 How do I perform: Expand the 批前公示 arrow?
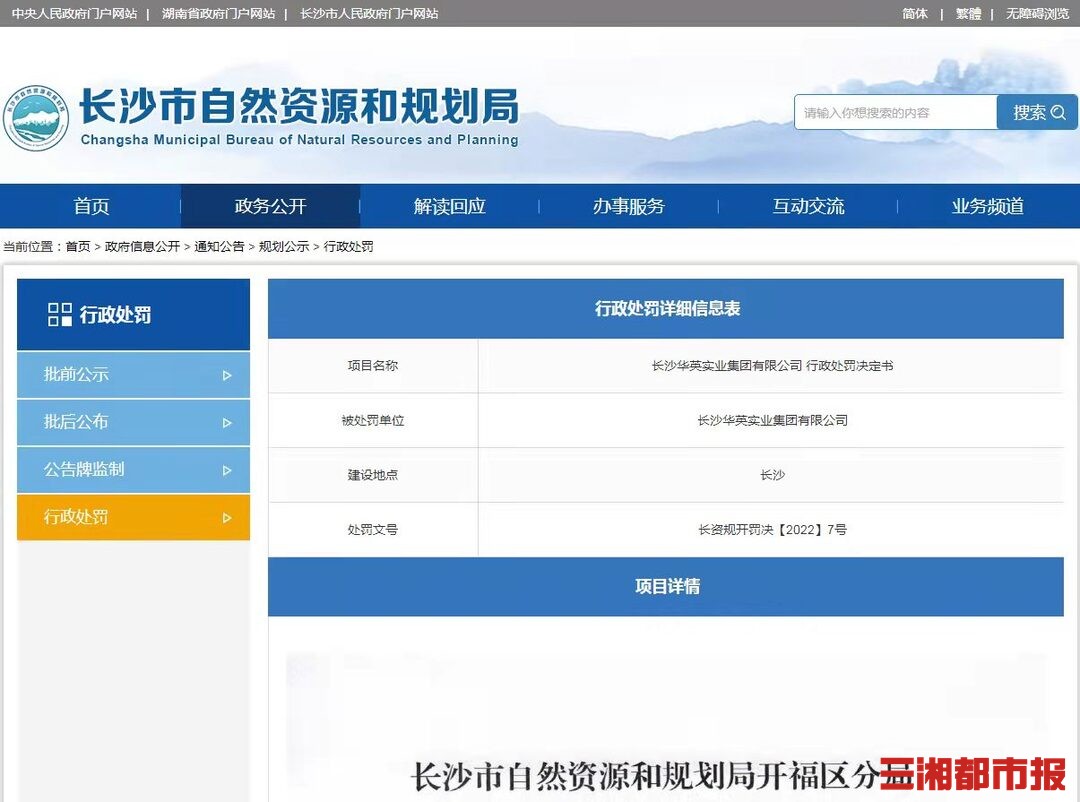227,376
